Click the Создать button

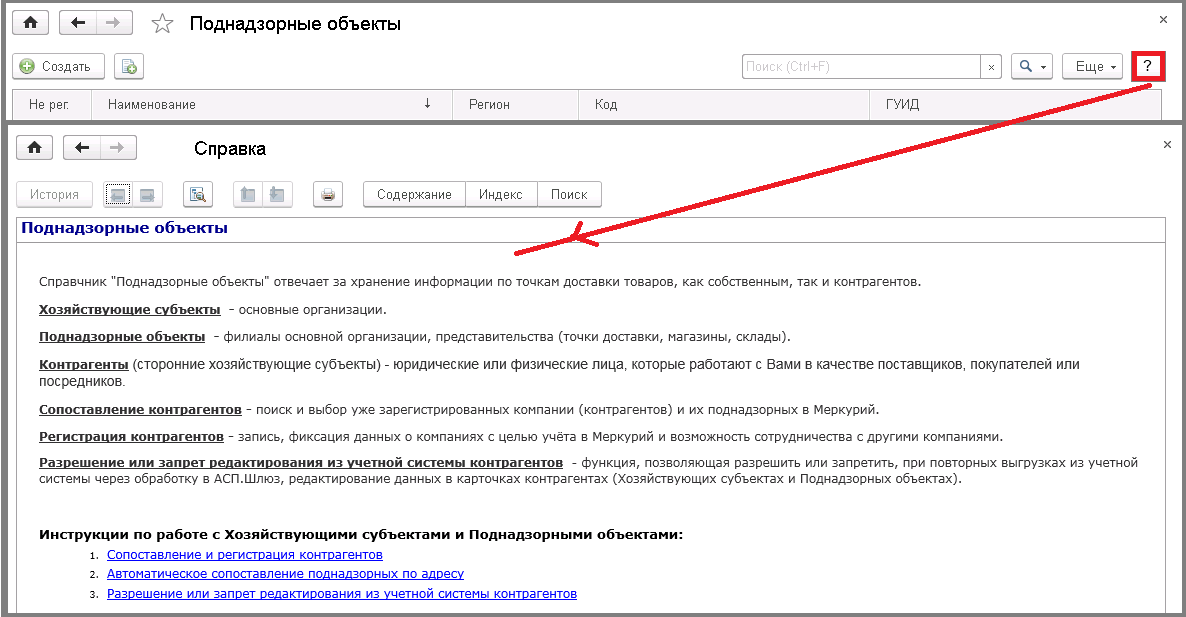tap(57, 67)
